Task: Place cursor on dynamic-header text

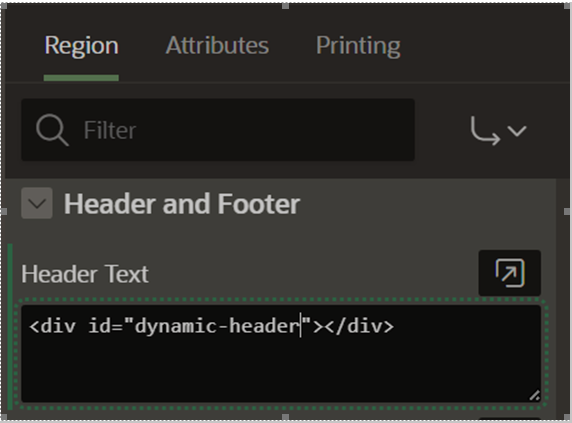Action: [217, 326]
